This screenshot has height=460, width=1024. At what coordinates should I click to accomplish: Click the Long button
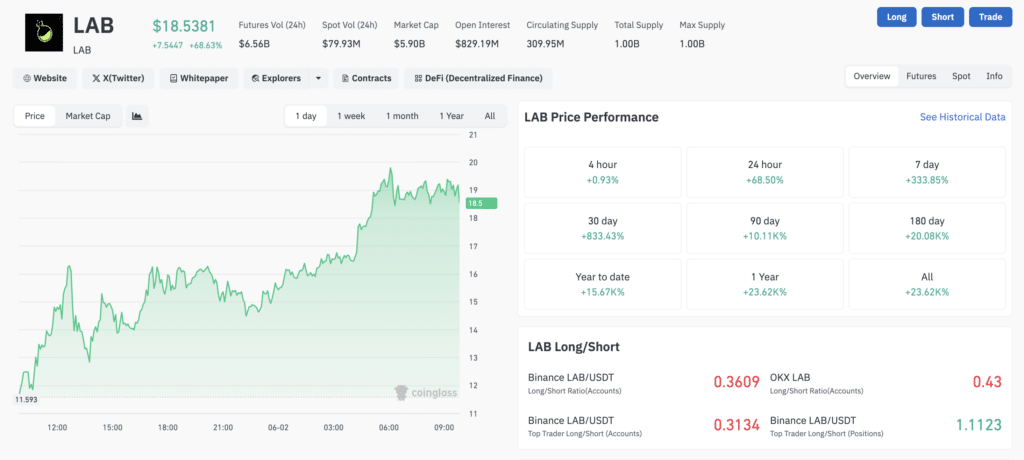pyautogui.click(x=897, y=17)
